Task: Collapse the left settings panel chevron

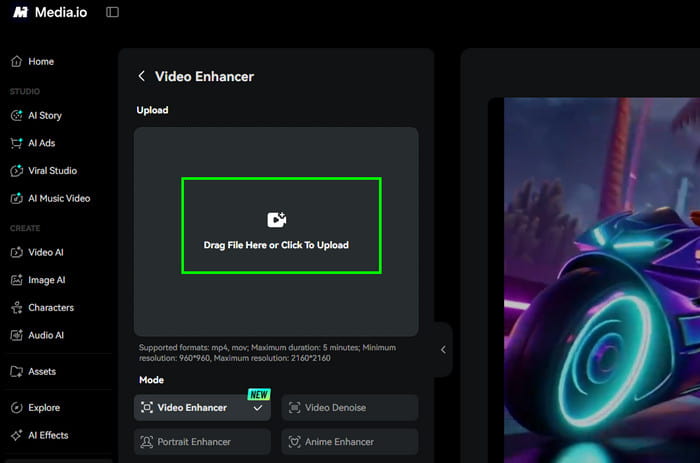Action: tap(443, 350)
